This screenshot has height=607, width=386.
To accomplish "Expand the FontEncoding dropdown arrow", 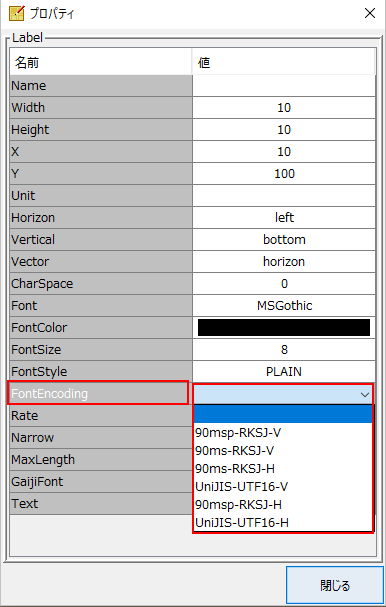I will tap(365, 394).
